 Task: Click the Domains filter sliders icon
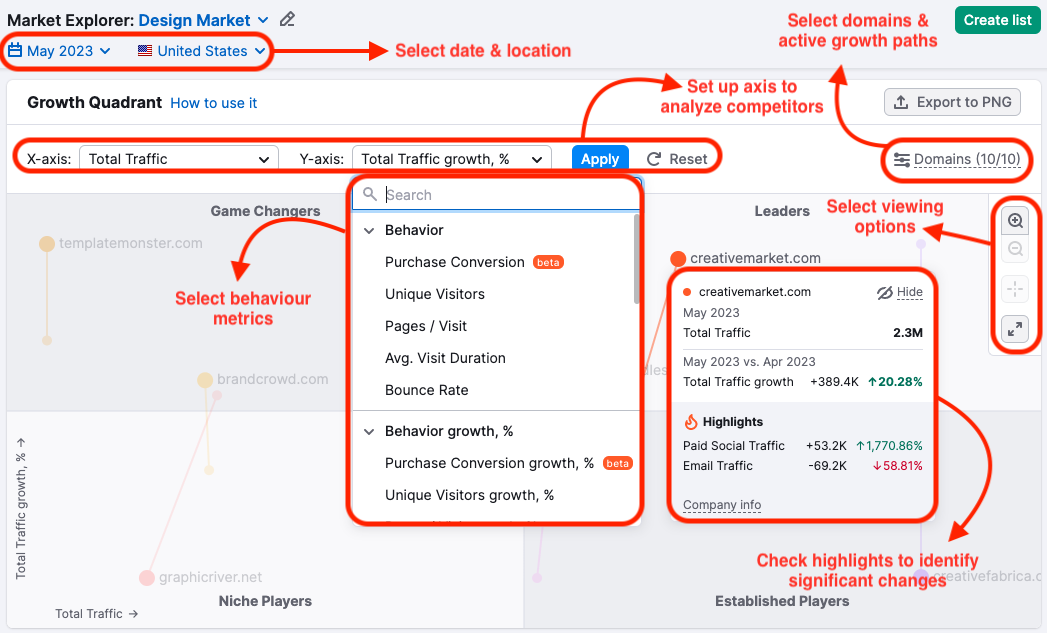tap(902, 160)
